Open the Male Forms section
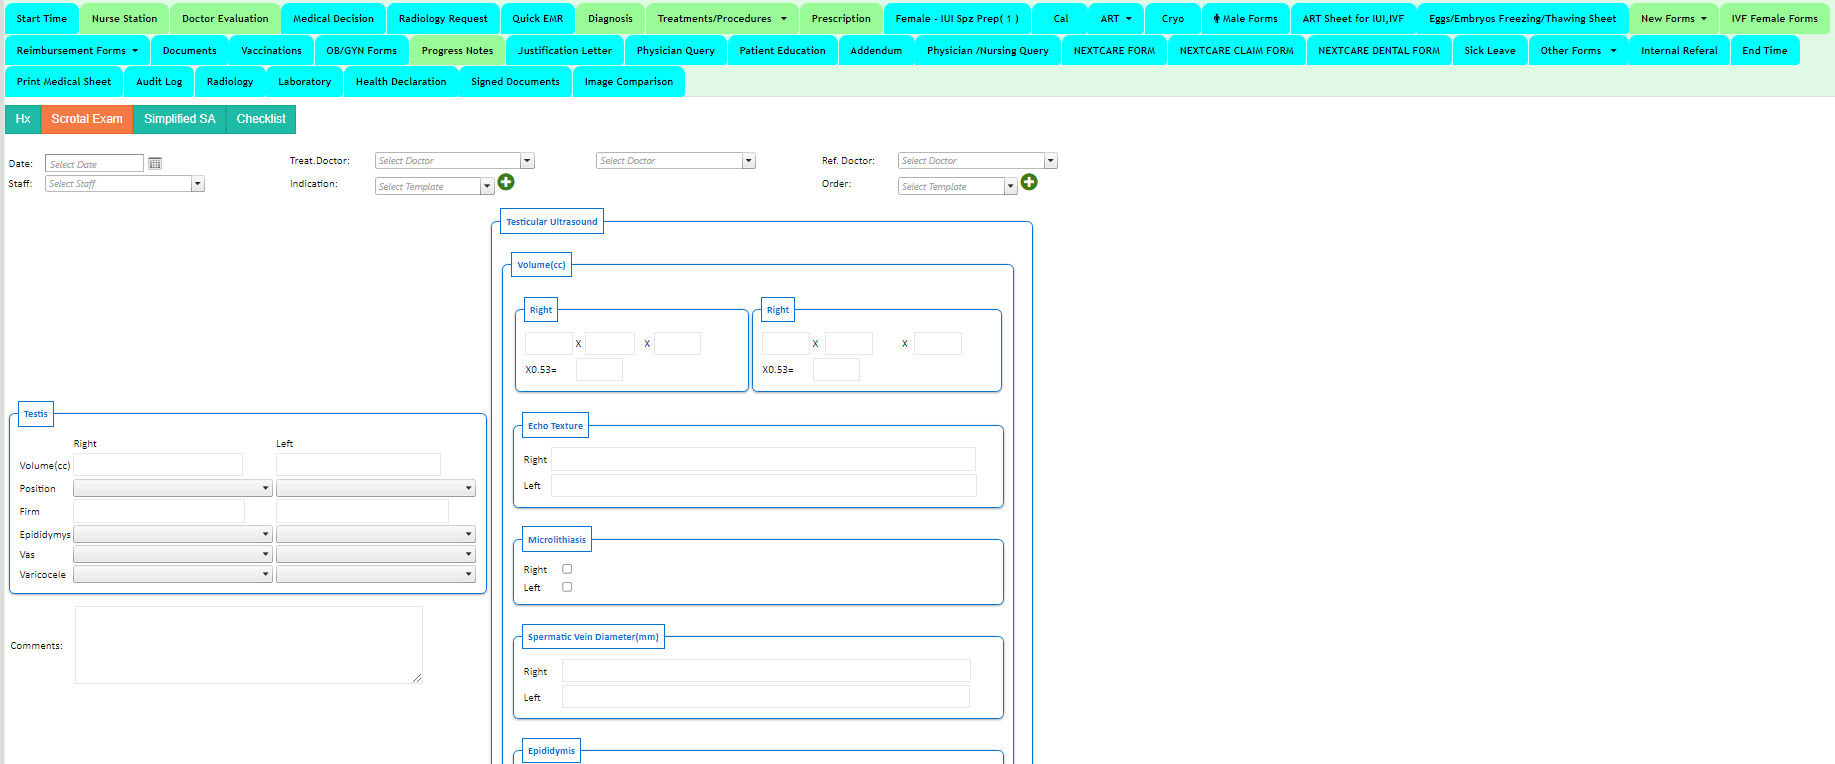 point(1245,19)
